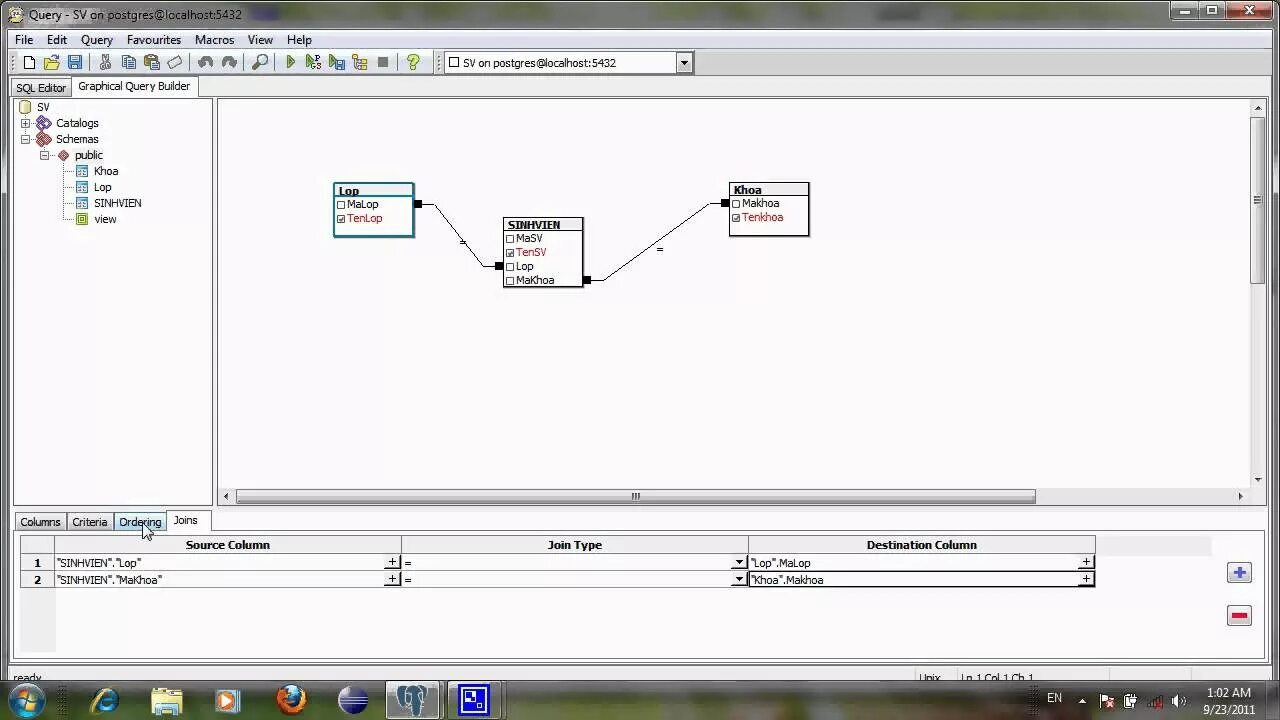The width and height of the screenshot is (1280, 720).
Task: Click the green Execute query icon
Action: pyautogui.click(x=290, y=62)
